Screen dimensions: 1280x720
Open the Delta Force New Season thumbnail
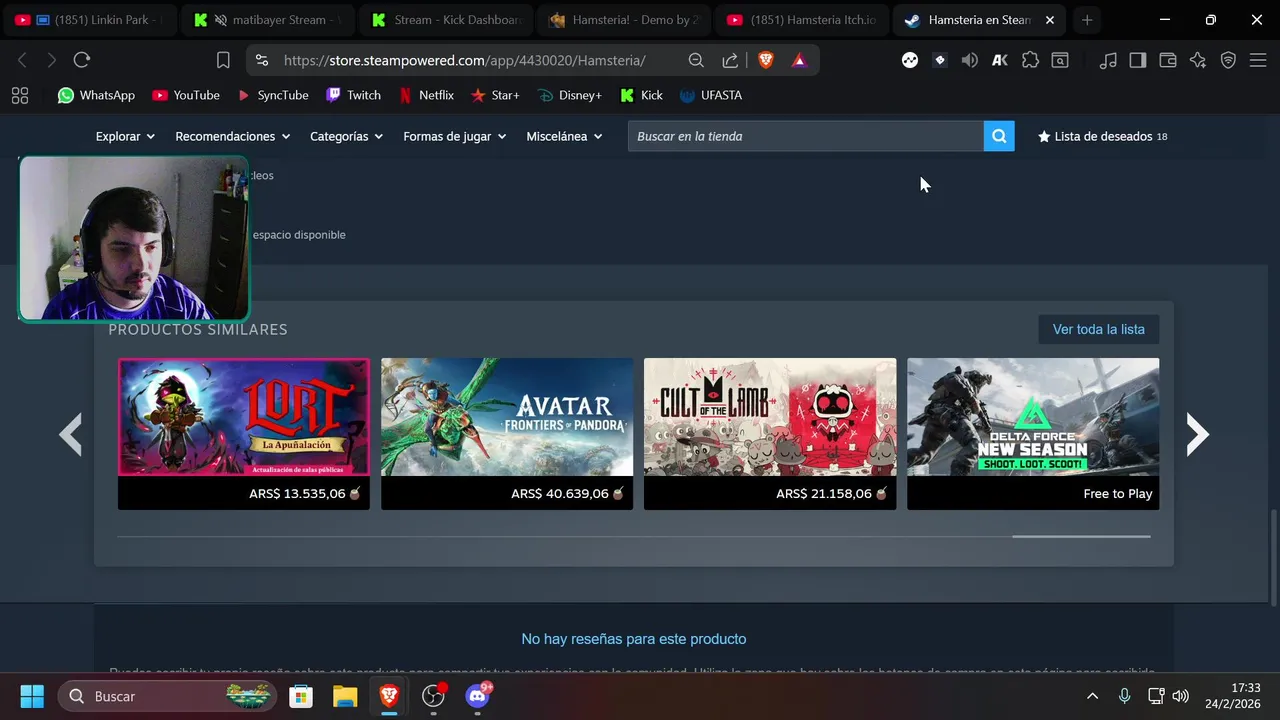[x=1033, y=417]
